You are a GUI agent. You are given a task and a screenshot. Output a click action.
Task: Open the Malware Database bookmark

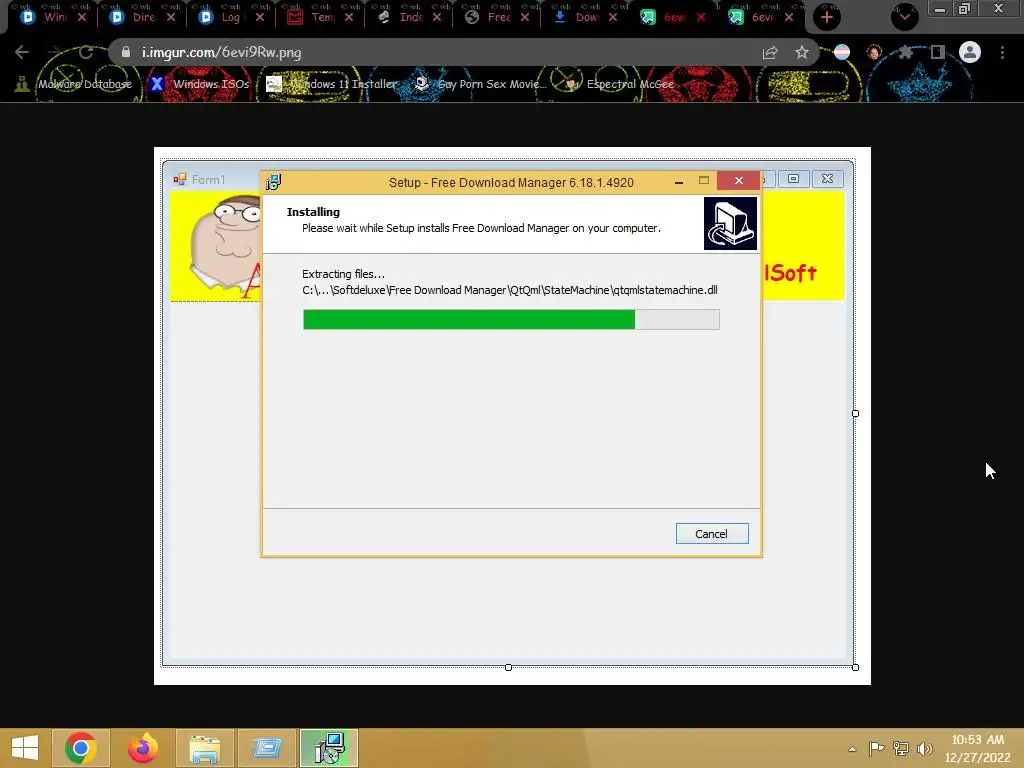74,84
